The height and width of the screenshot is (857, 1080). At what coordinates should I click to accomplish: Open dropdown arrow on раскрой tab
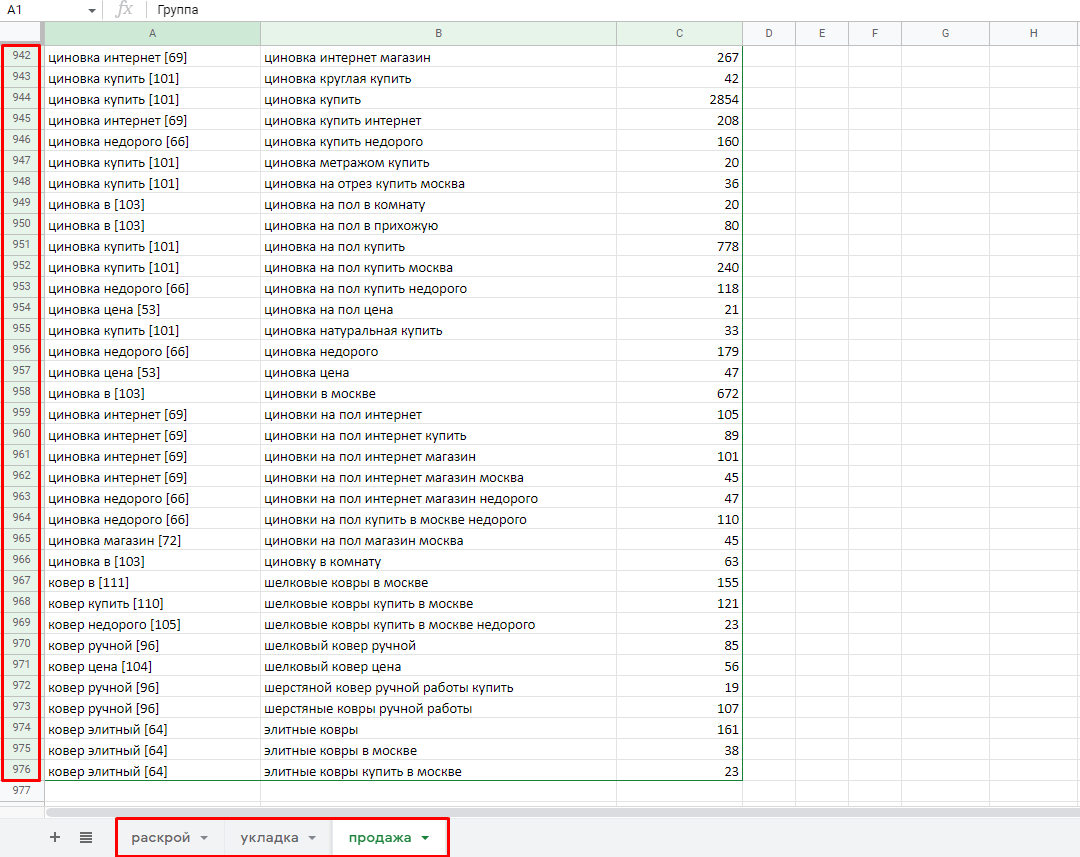pyautogui.click(x=204, y=838)
